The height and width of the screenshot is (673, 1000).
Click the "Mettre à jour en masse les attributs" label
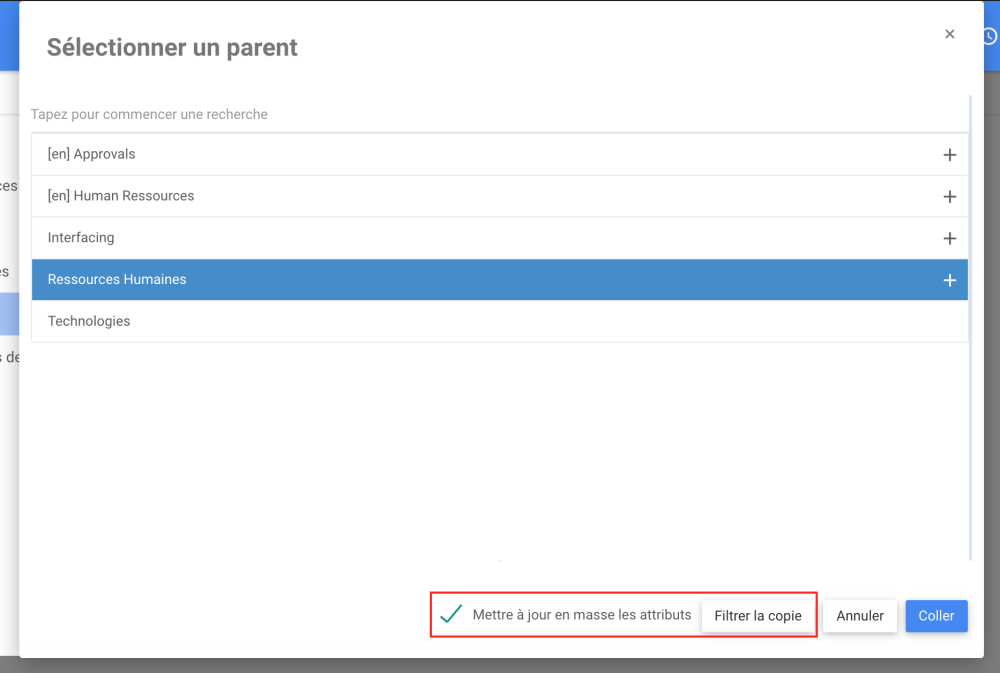[x=582, y=615]
